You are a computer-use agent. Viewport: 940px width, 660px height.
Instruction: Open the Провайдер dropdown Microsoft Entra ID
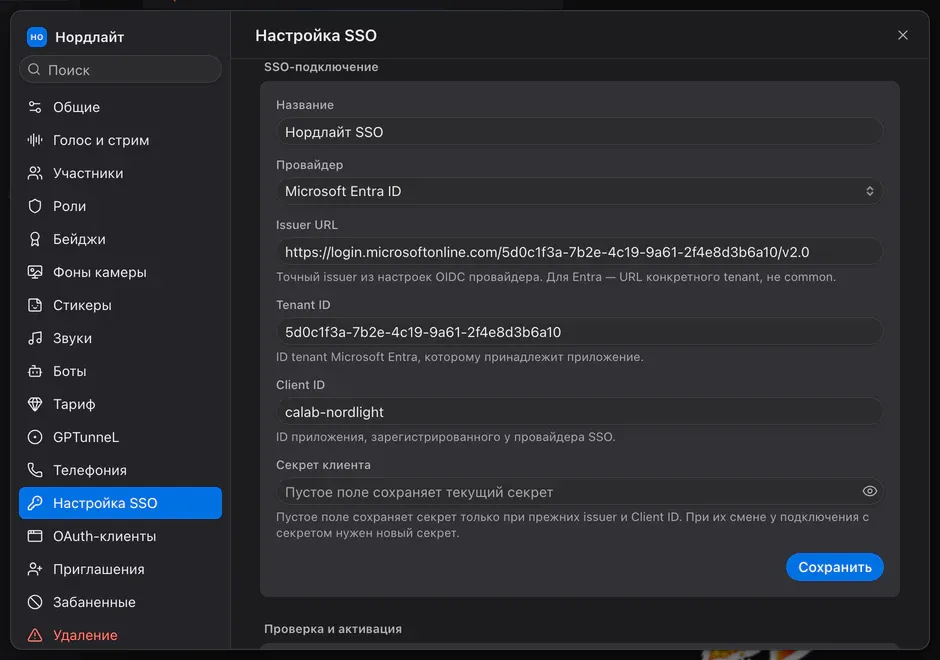tap(579, 191)
